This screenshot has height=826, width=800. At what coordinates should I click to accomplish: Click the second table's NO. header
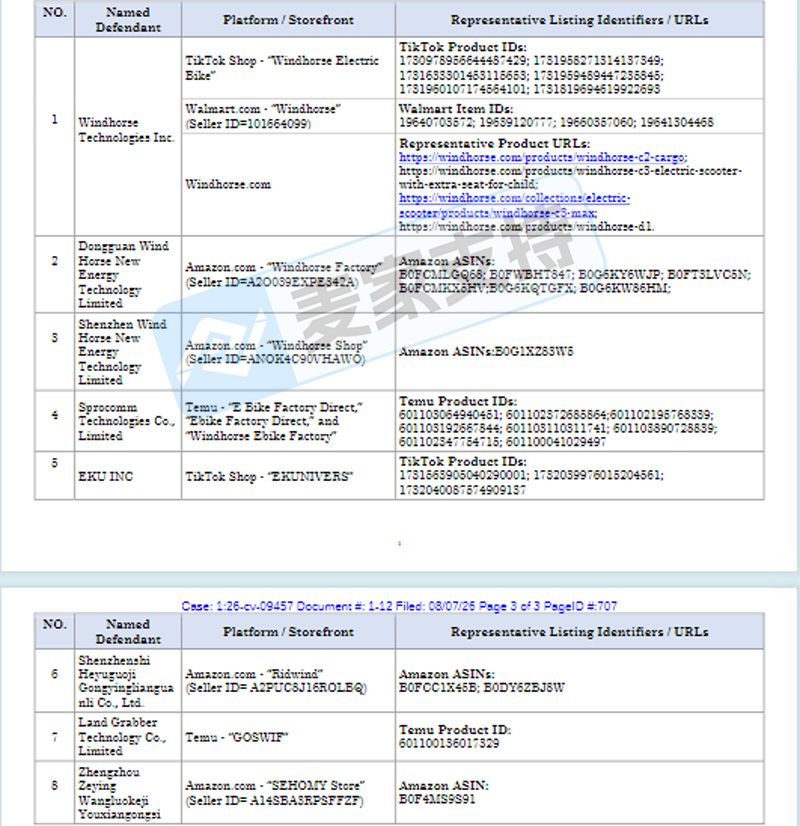coord(55,631)
